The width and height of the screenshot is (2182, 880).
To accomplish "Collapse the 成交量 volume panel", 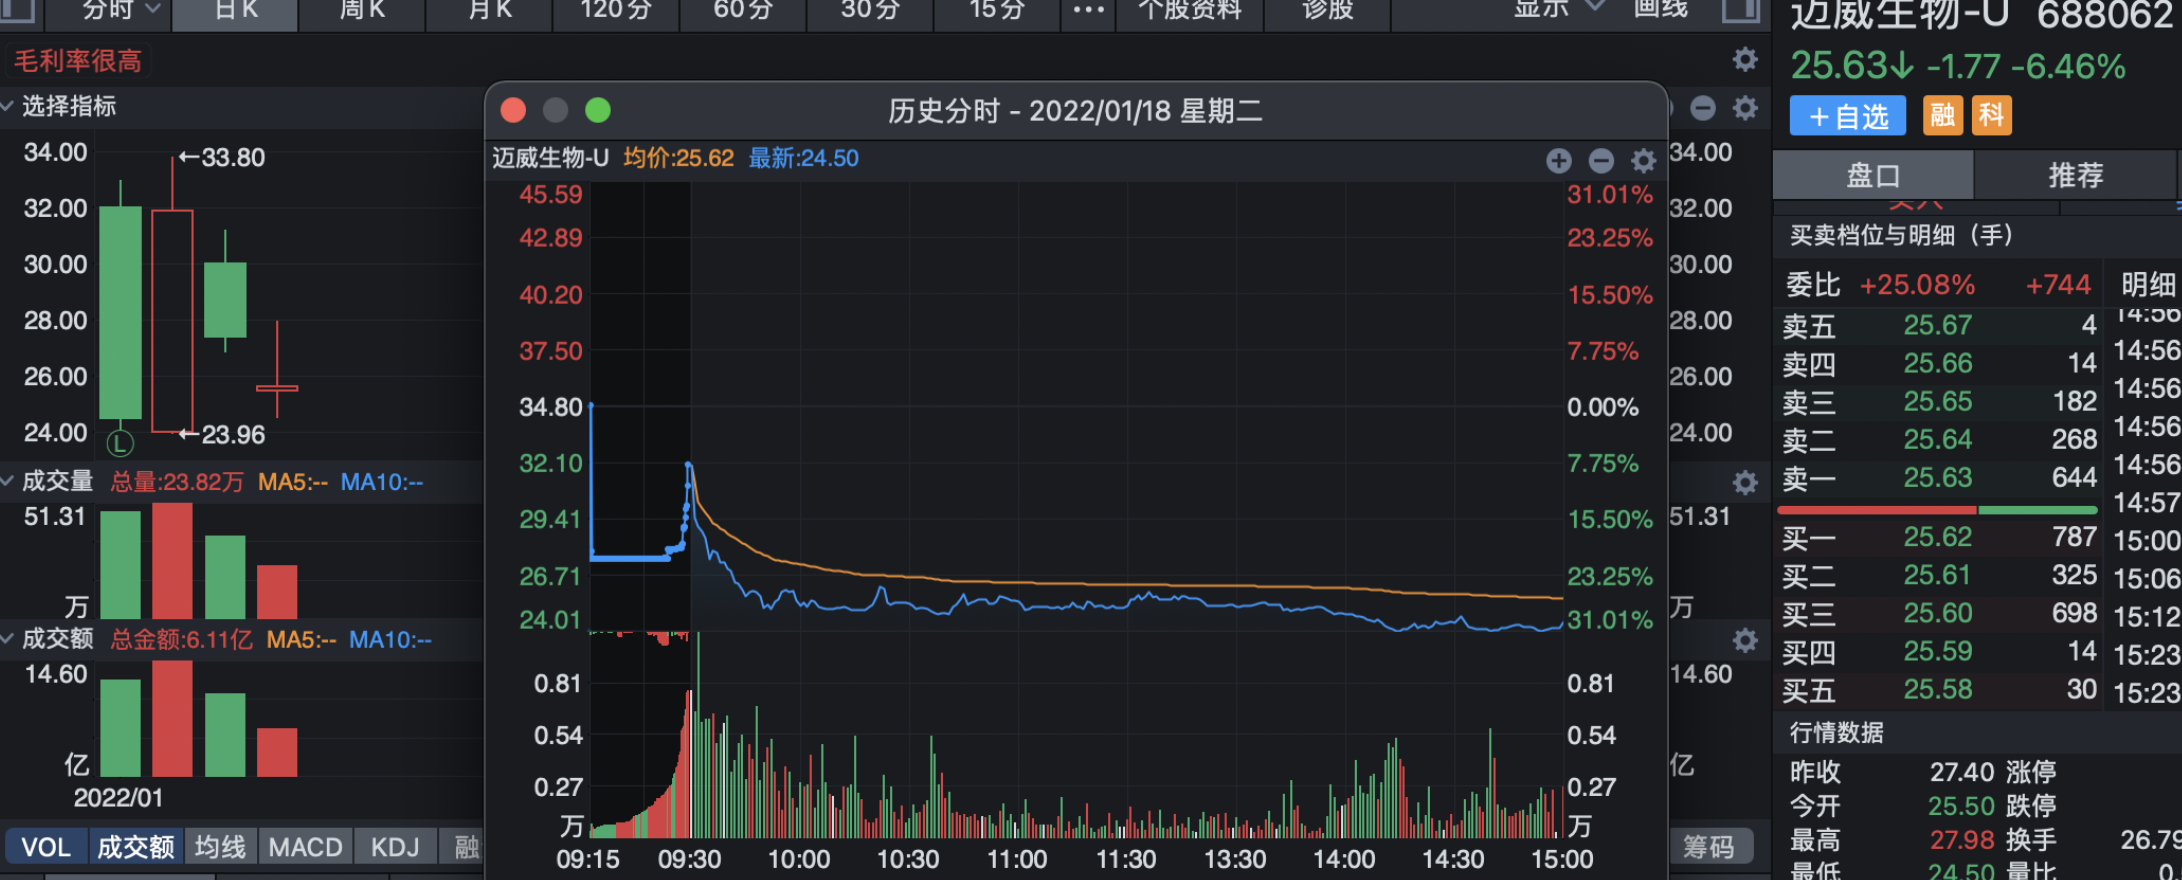I will (8, 482).
